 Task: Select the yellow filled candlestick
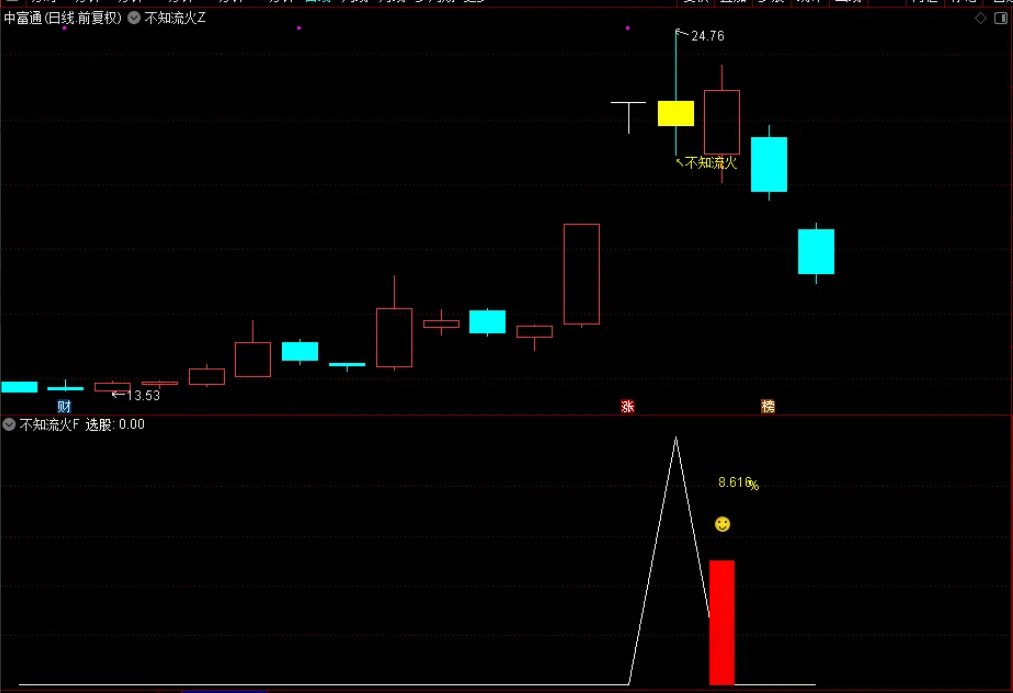pos(676,113)
